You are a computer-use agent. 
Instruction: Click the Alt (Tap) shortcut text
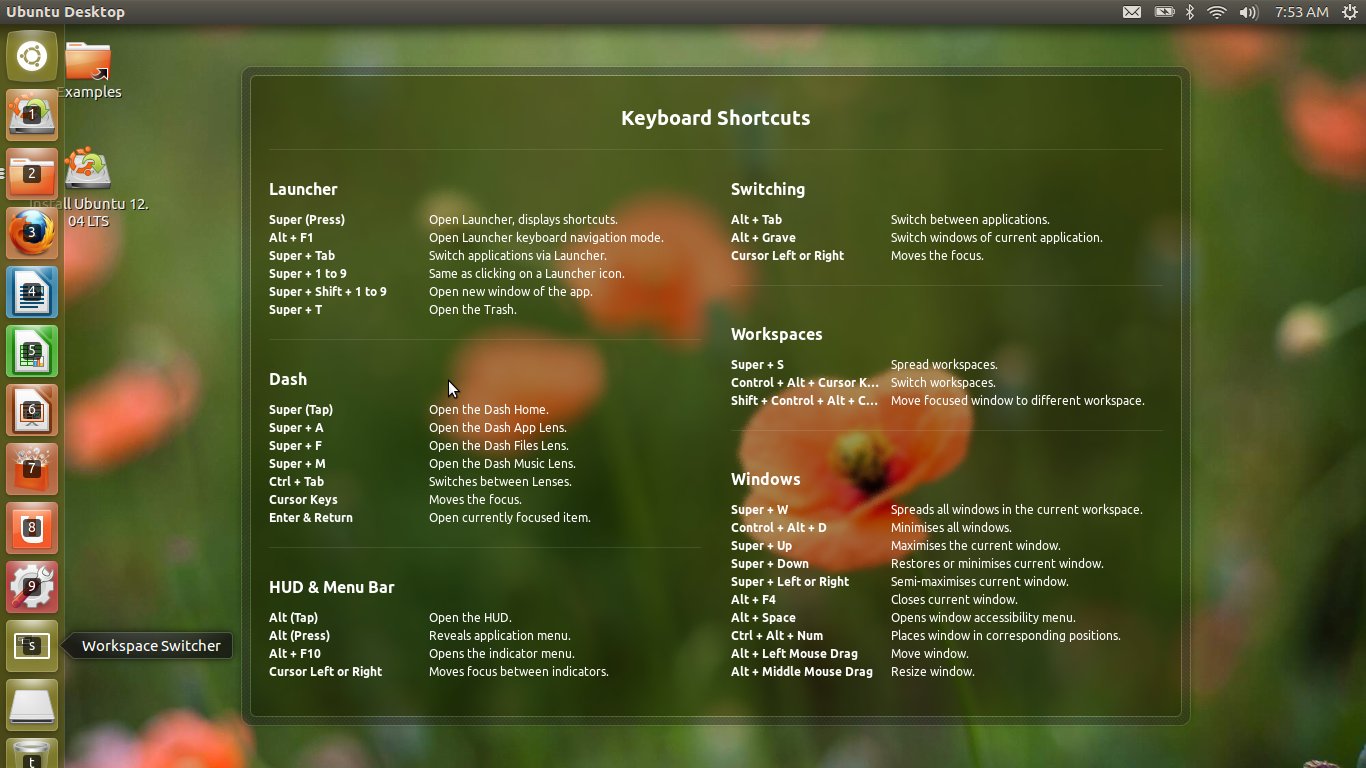pos(293,618)
